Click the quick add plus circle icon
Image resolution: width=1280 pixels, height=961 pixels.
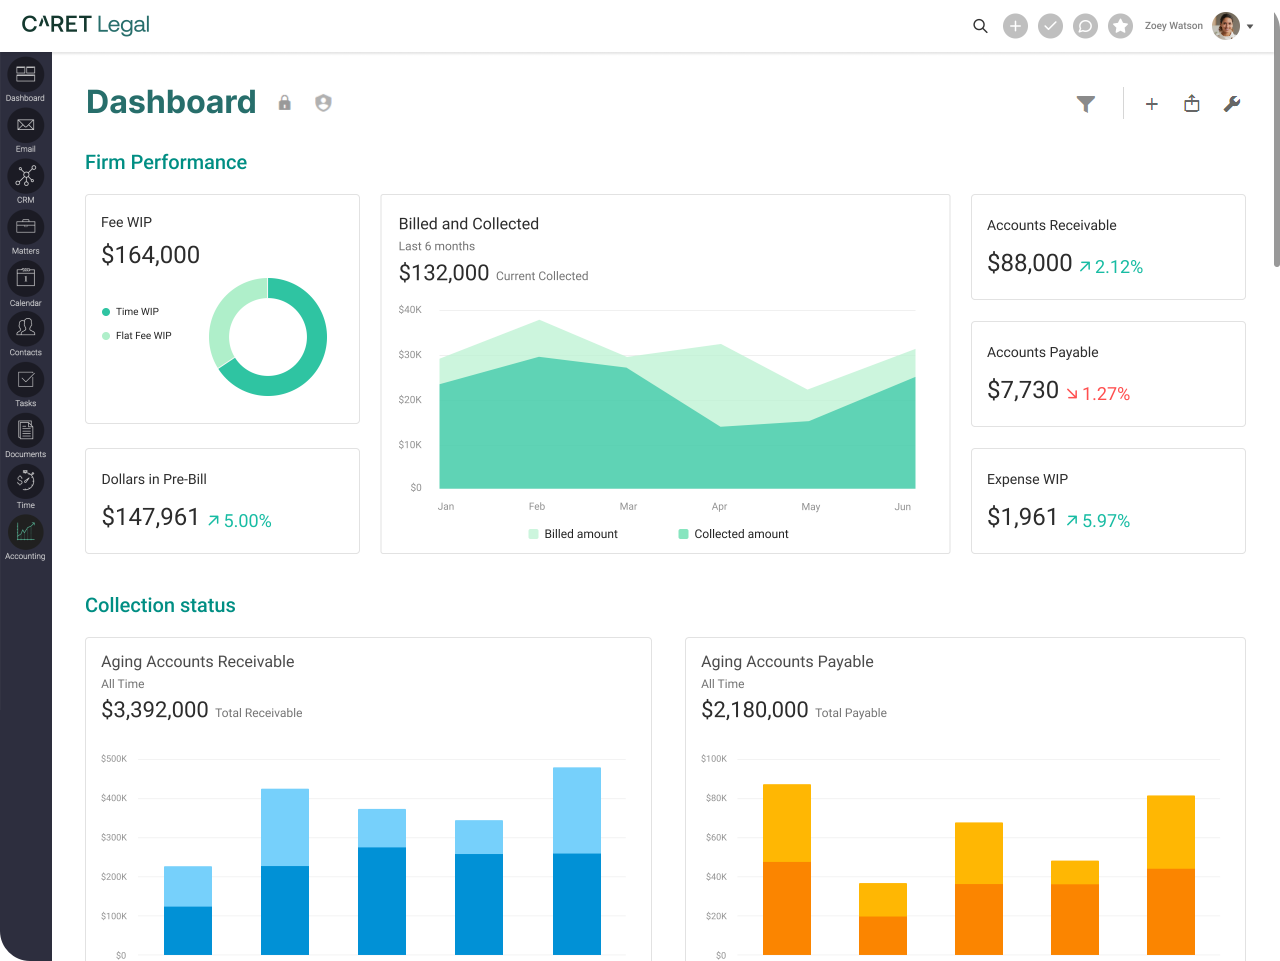1015,26
